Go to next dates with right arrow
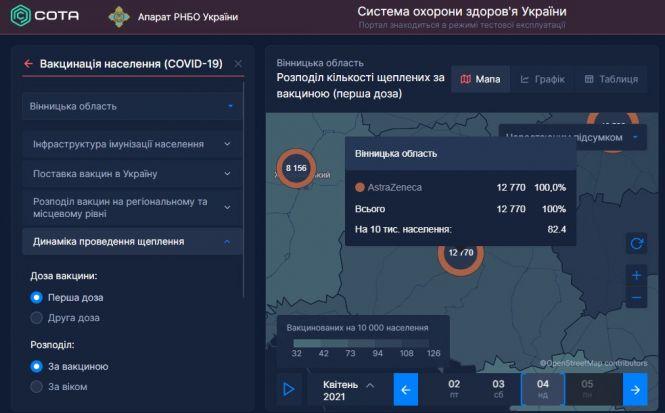Screen dimensions: 665x413 [635, 389]
